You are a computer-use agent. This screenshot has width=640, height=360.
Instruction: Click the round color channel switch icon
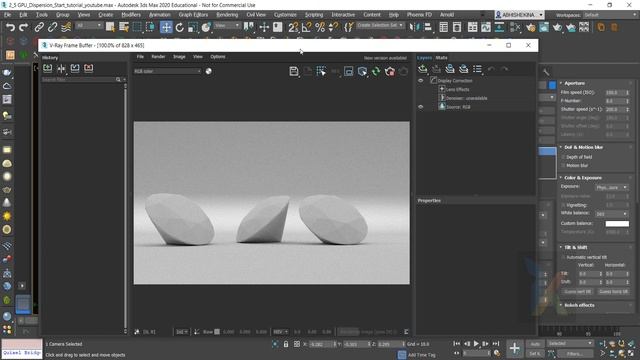coord(209,71)
